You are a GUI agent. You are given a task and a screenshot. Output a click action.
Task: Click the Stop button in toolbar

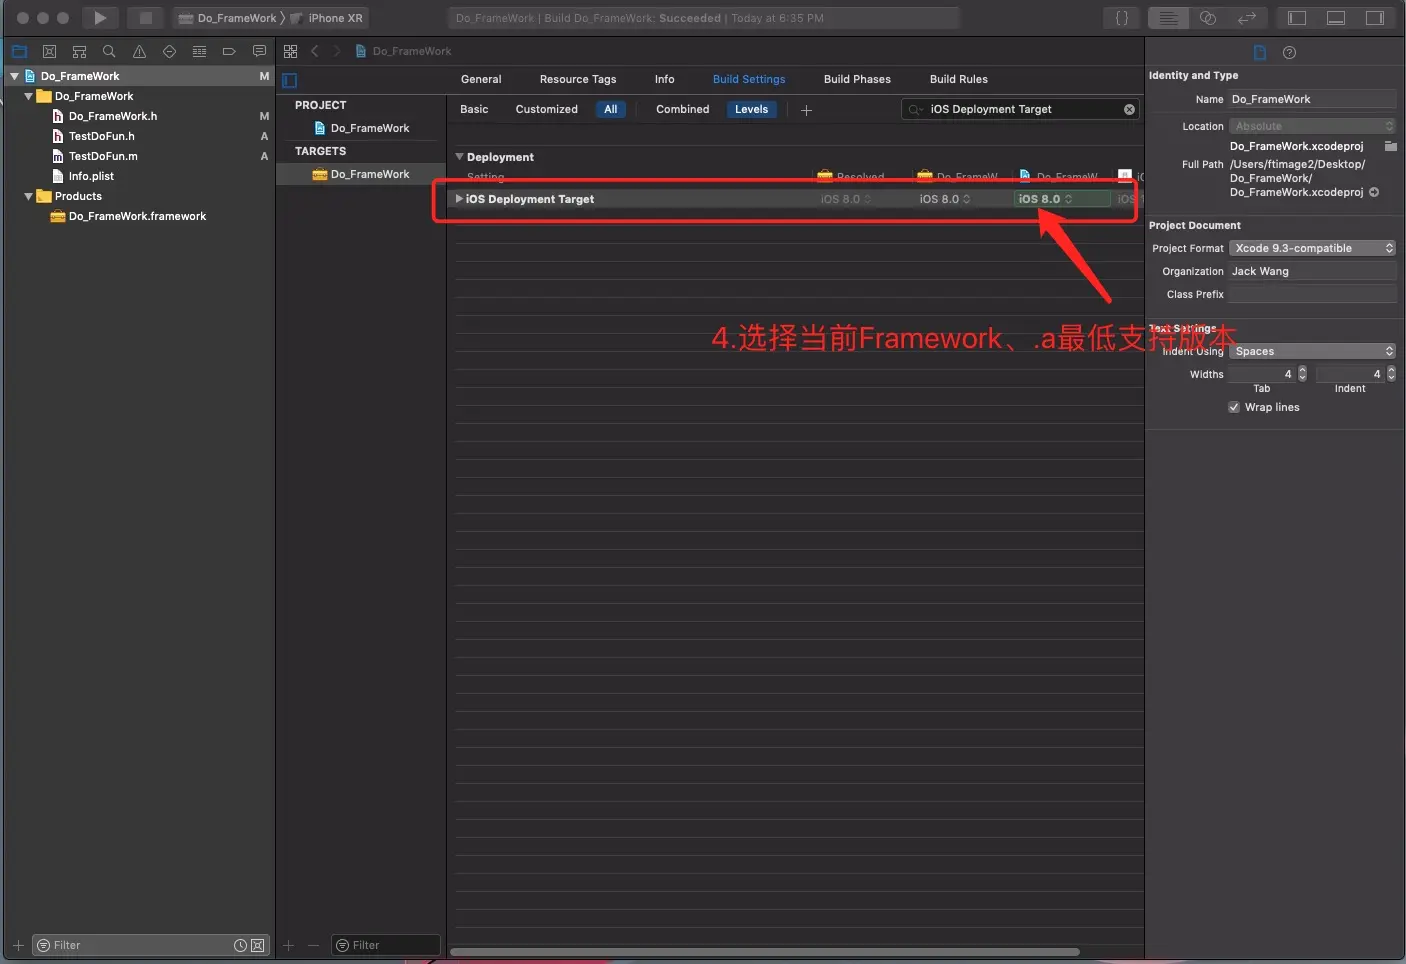[x=145, y=18]
